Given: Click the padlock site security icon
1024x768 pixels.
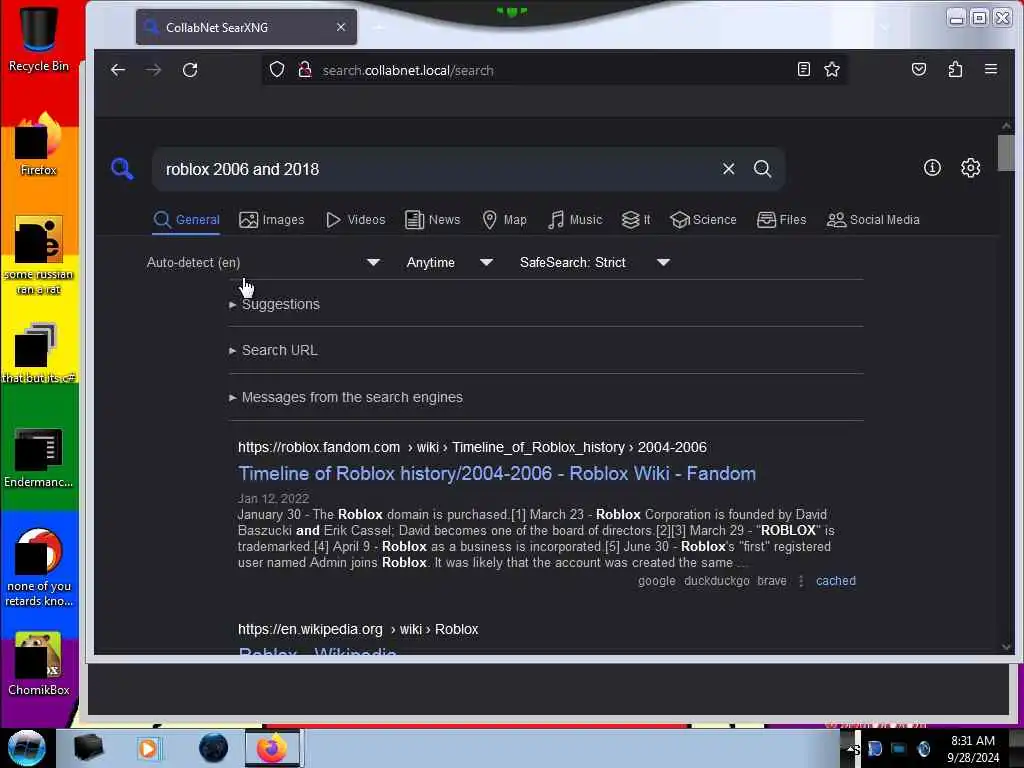Looking at the screenshot, I should (305, 69).
